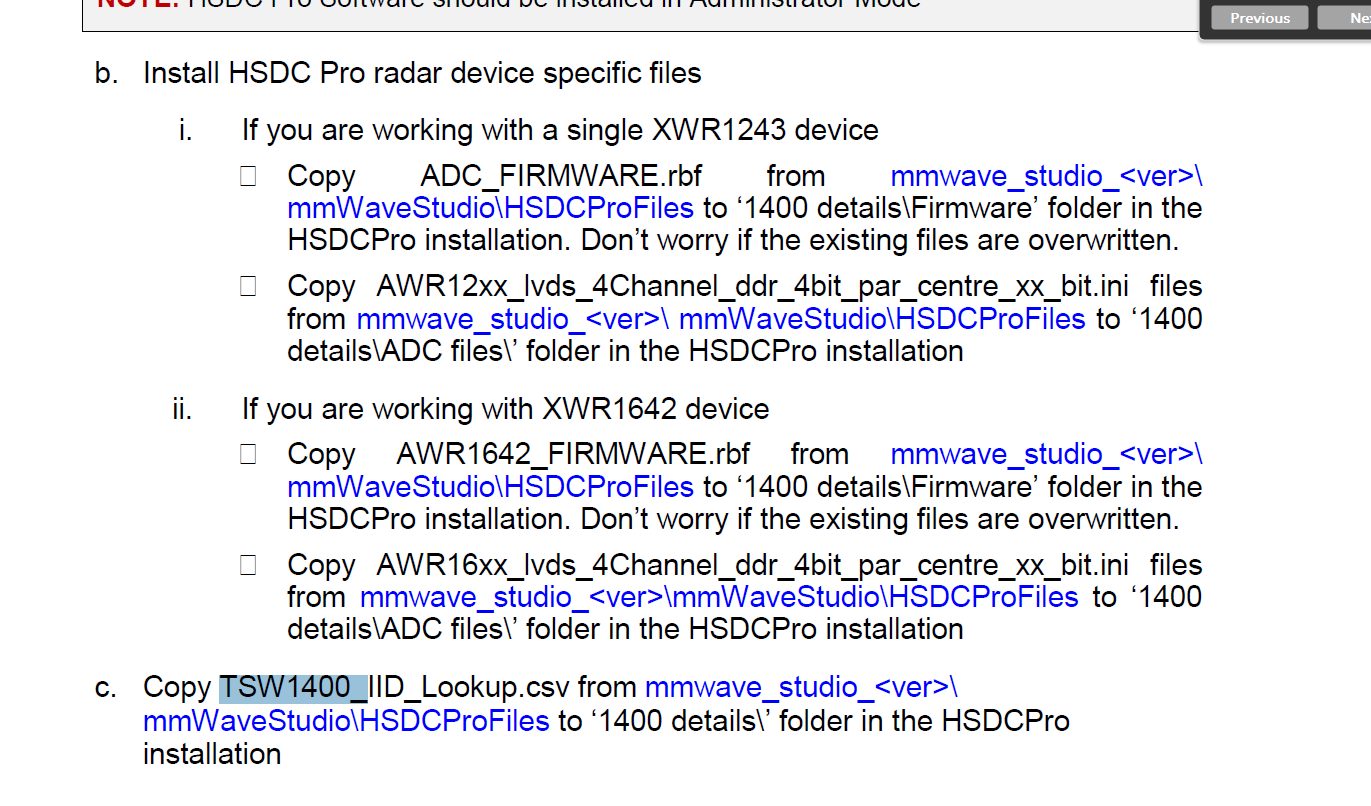Click the line If you are working with XWR1642 device
Image resolution: width=1371 pixels, height=806 pixels.
point(505,409)
